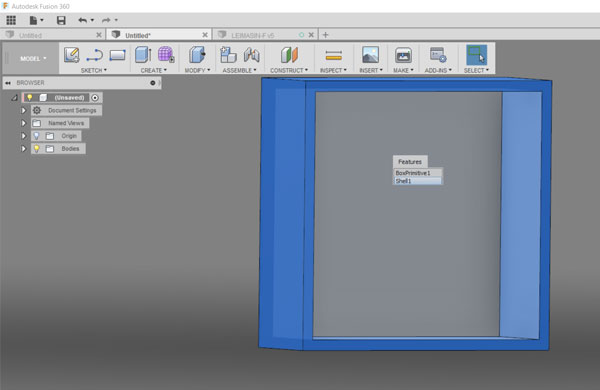Choose Shell1 in Features list

(x=418, y=181)
